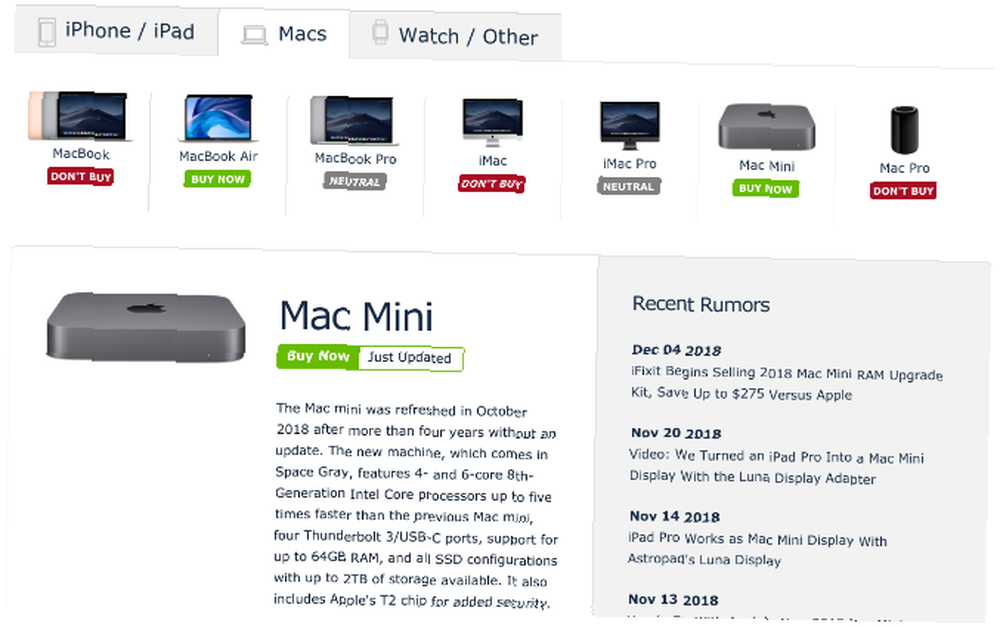The width and height of the screenshot is (1000, 626).
Task: Select the MacBook Pro product image
Action: (x=355, y=120)
